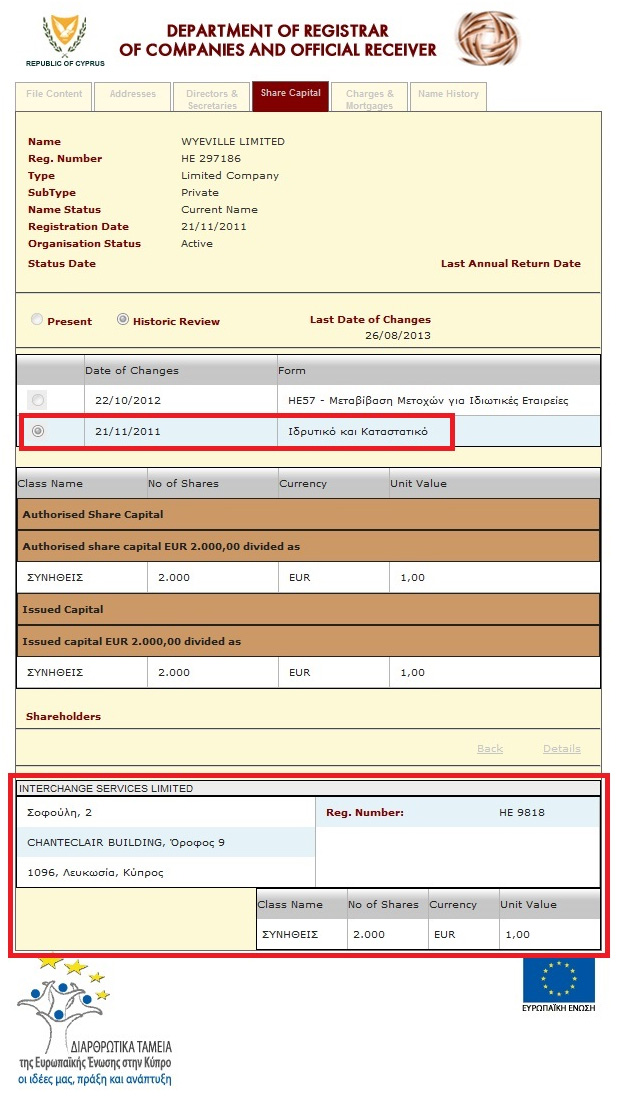Go to Charges & Mortgages tab
The height and width of the screenshot is (1108, 618).
coord(369,98)
